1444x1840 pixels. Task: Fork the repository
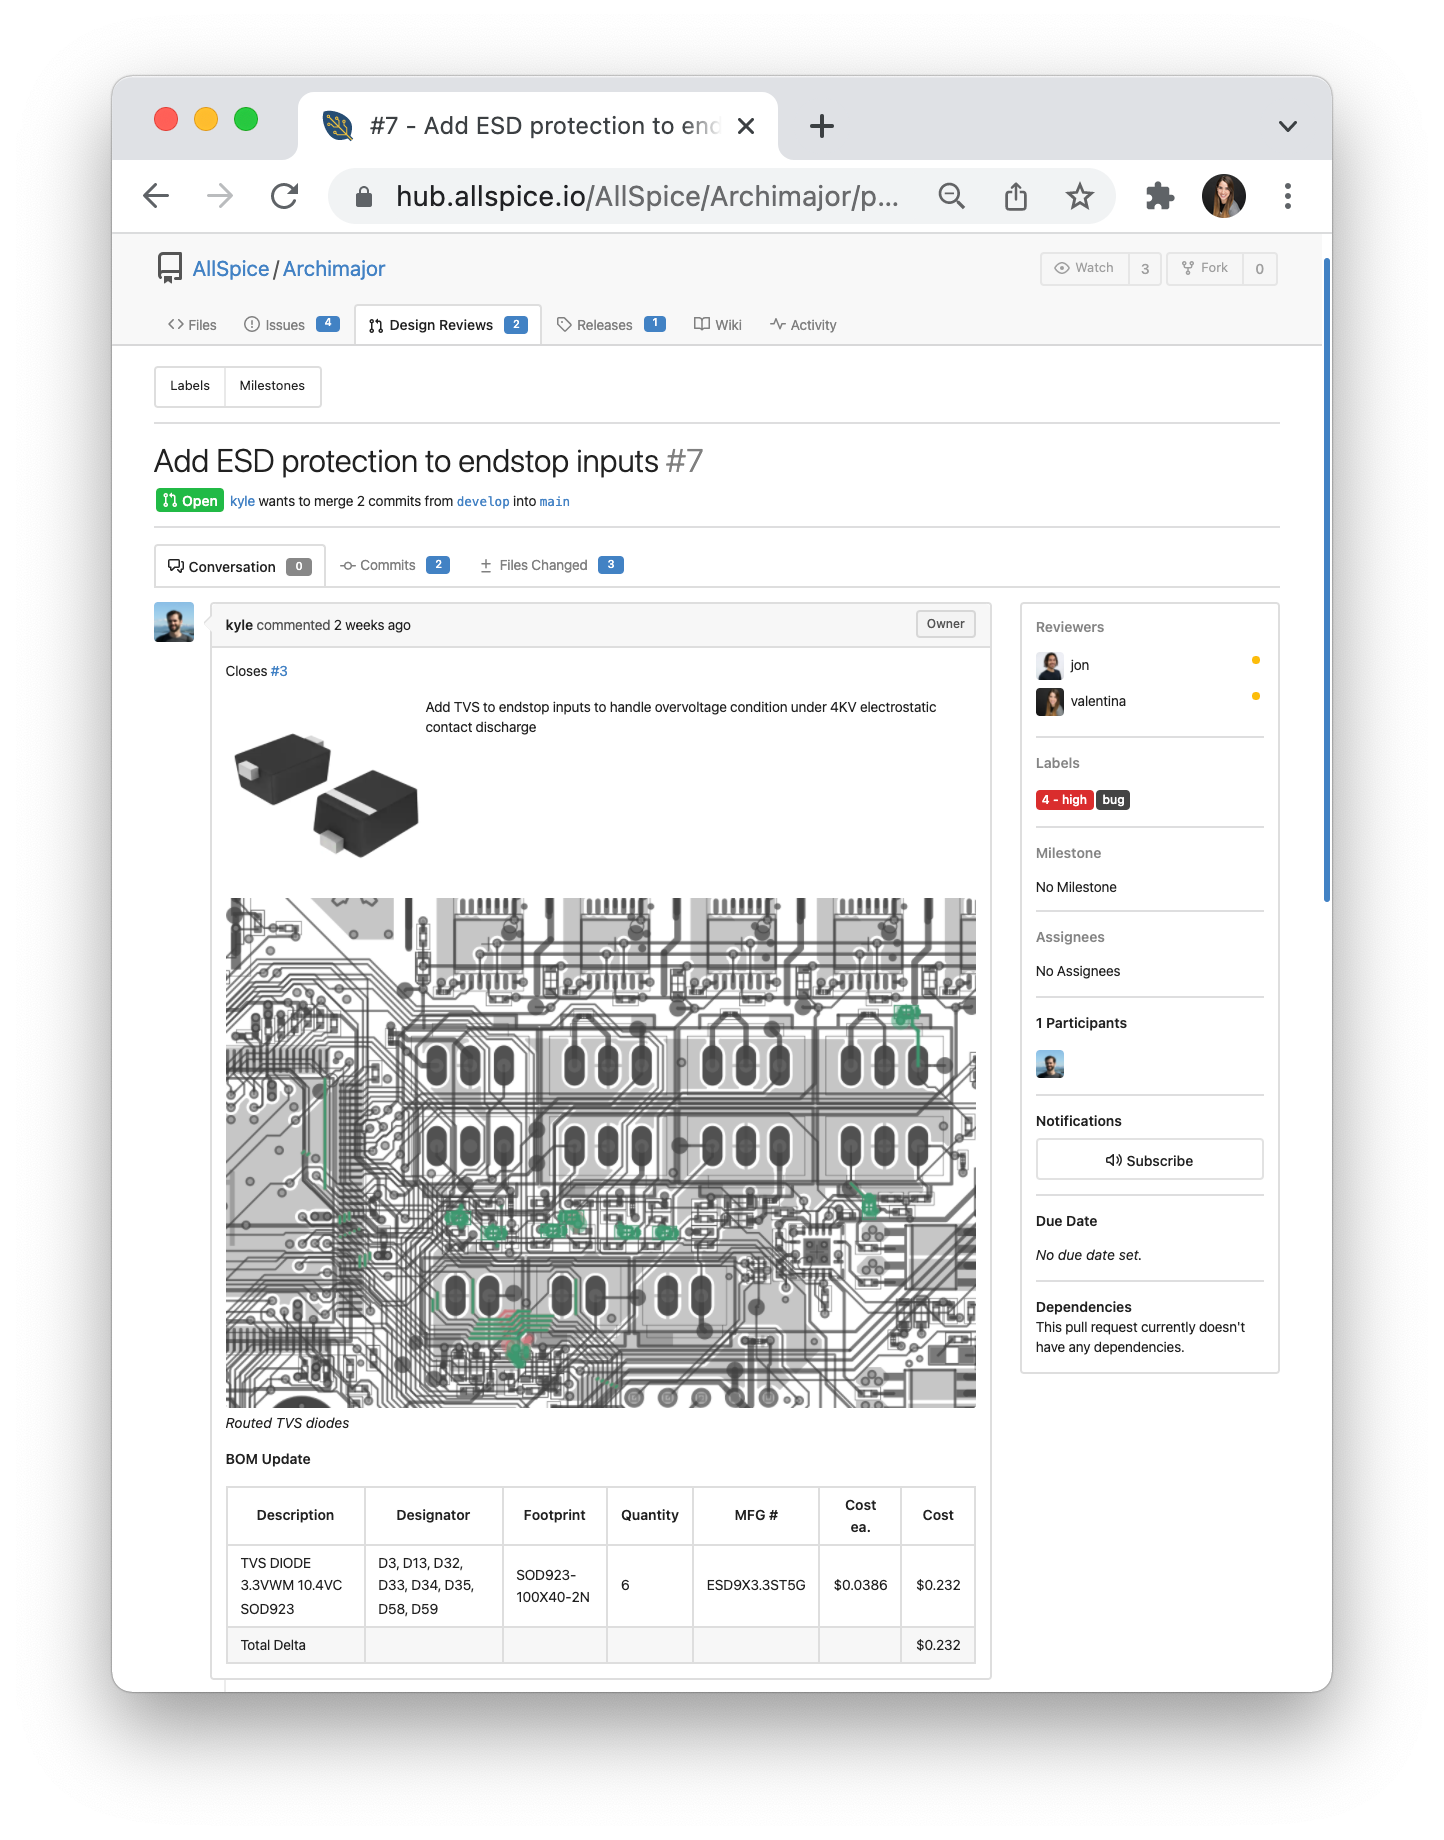[1205, 268]
